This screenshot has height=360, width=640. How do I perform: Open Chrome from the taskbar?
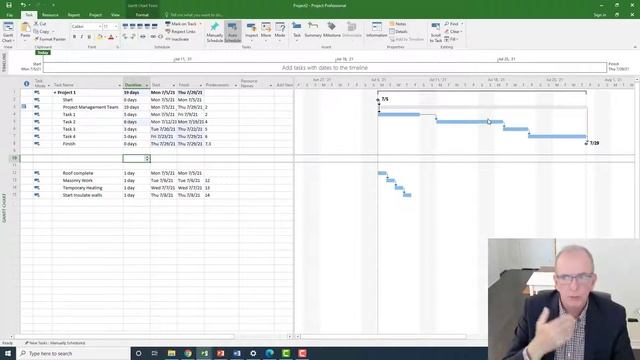pyautogui.click(x=188, y=353)
